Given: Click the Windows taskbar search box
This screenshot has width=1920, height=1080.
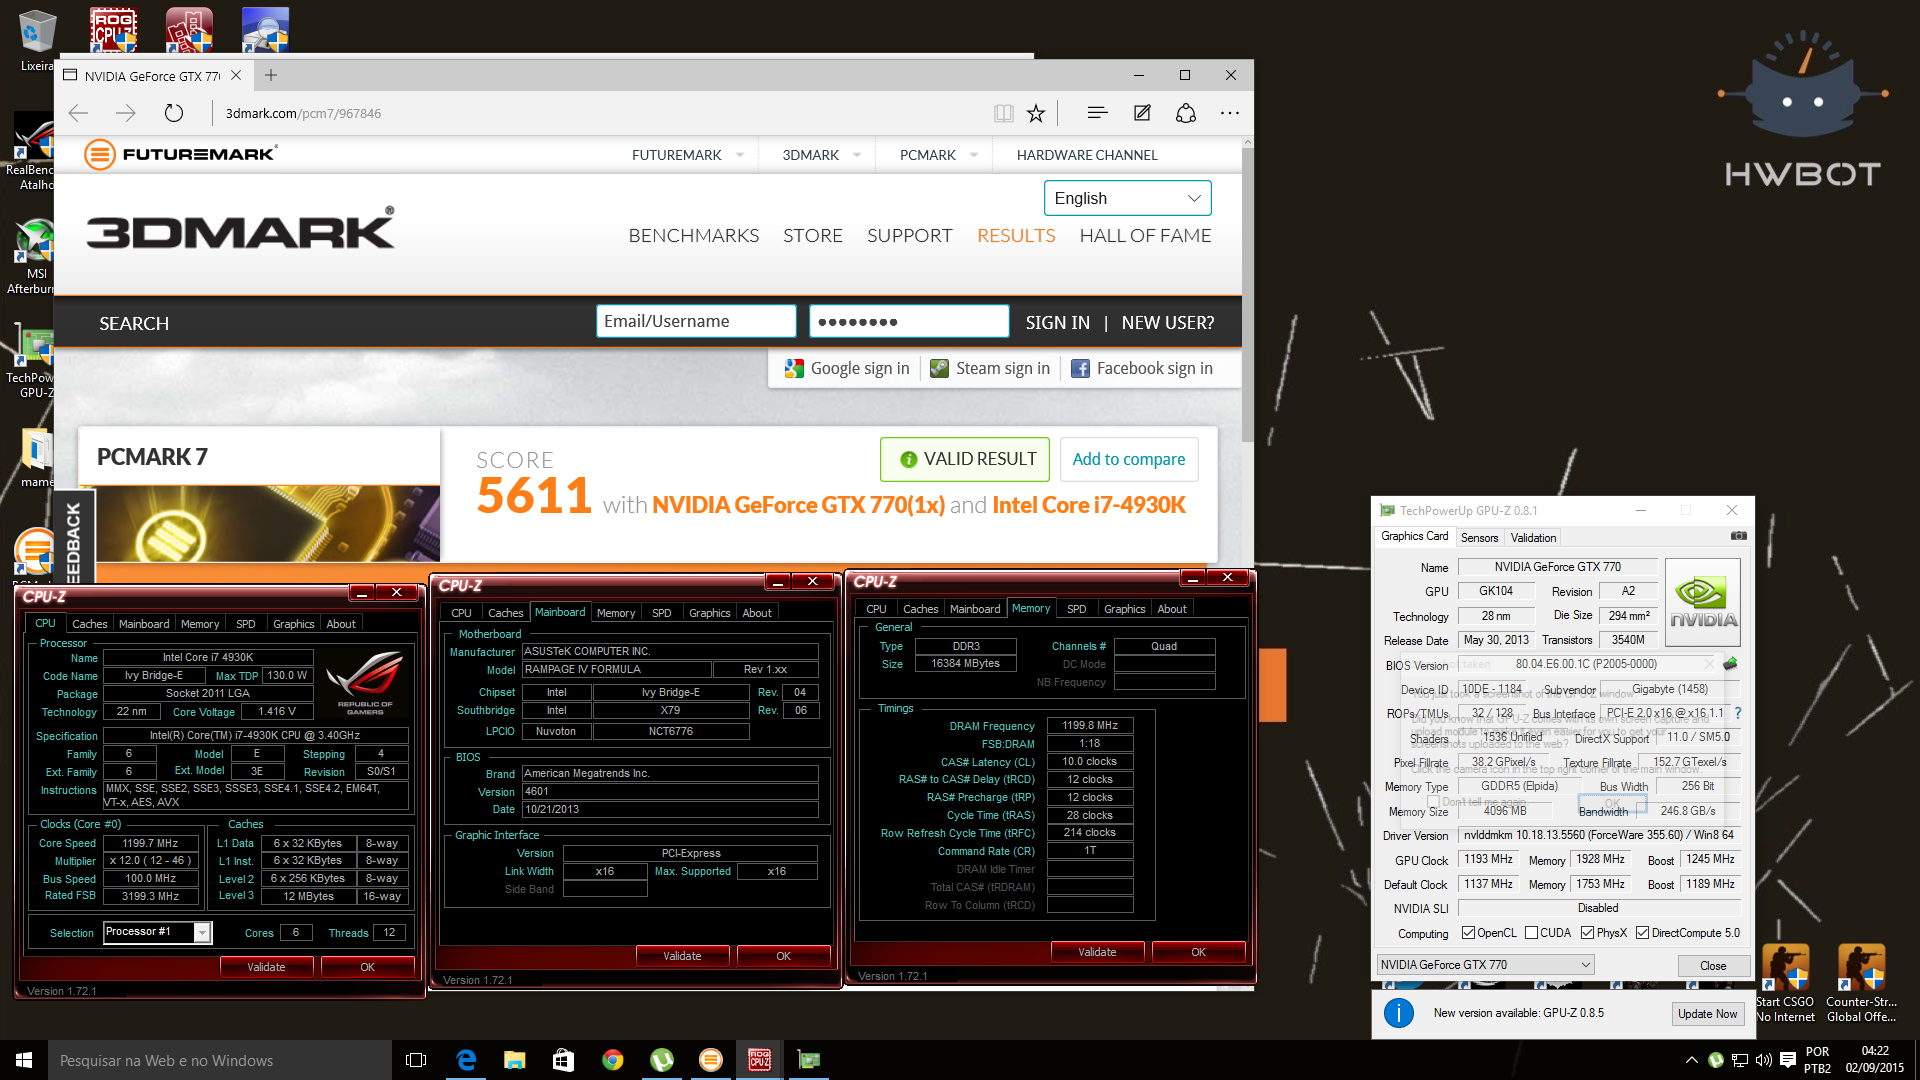Looking at the screenshot, I should pyautogui.click(x=220, y=1060).
